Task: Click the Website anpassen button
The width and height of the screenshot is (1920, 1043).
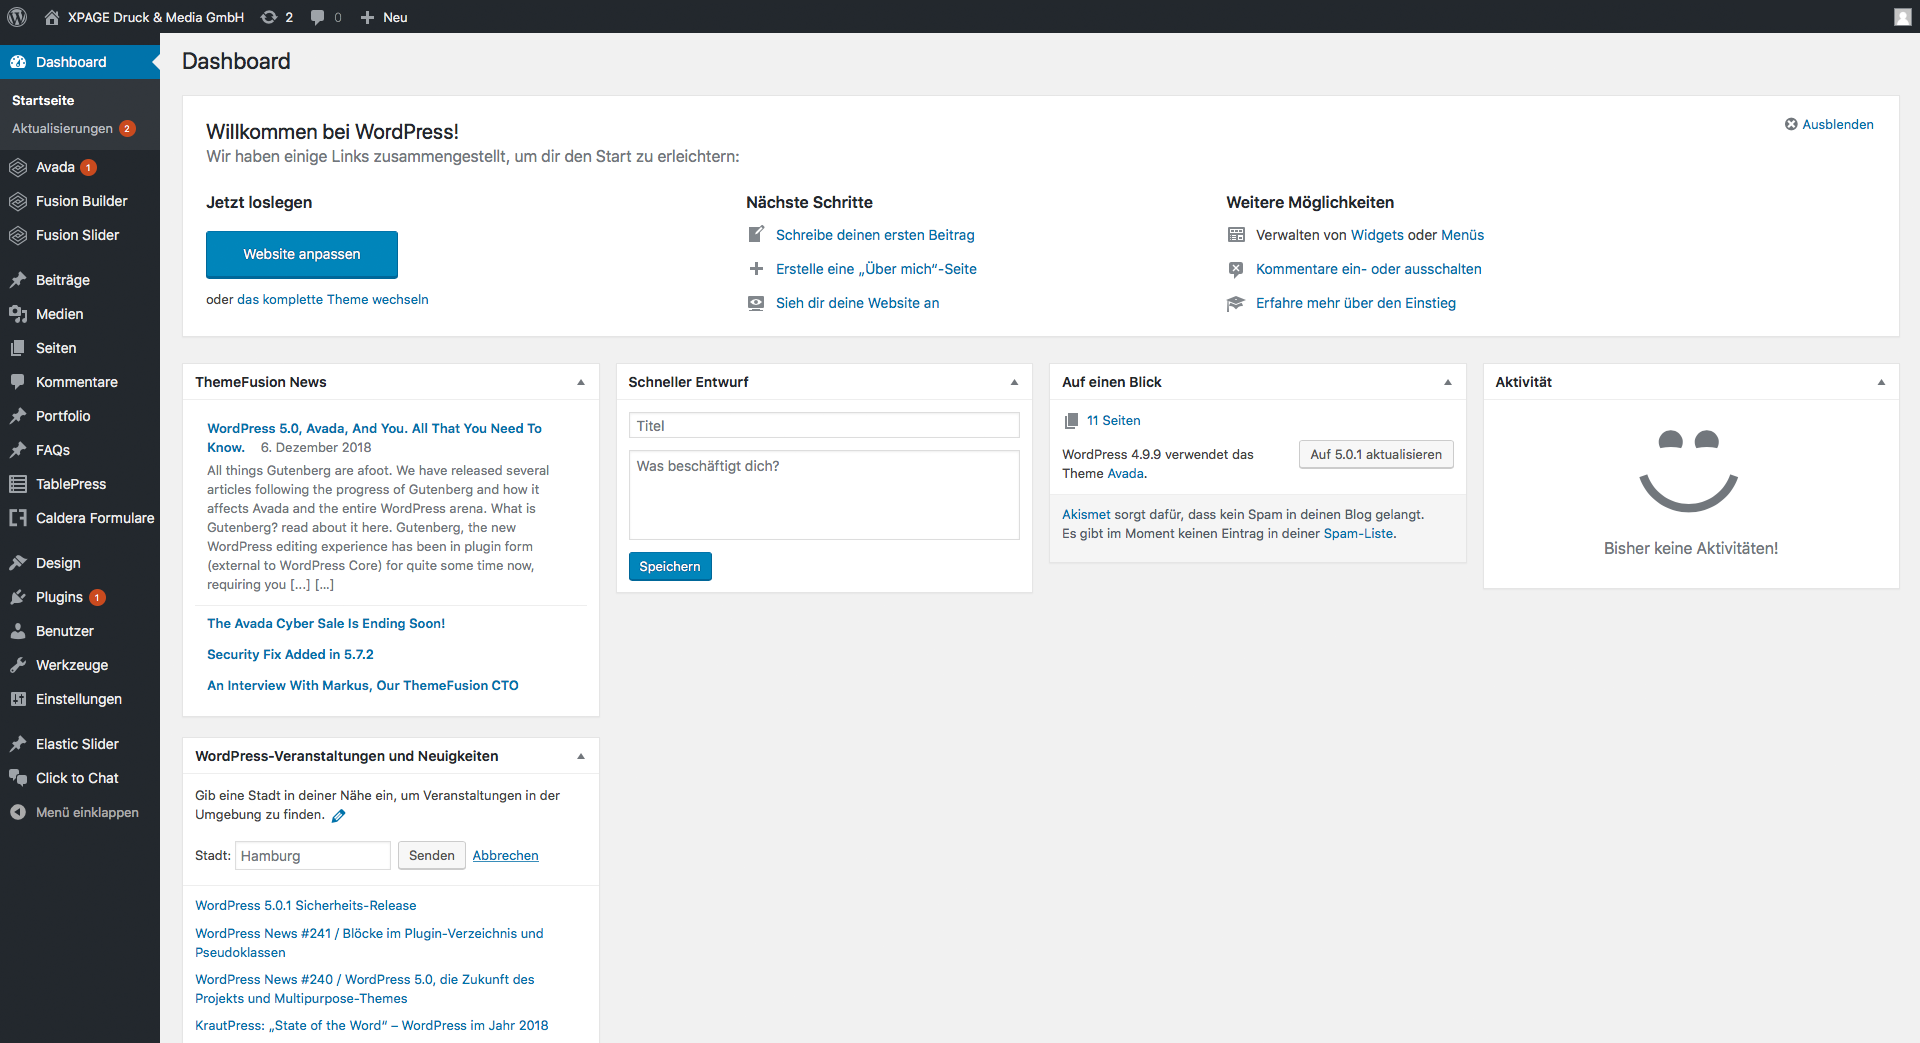Action: 301,254
